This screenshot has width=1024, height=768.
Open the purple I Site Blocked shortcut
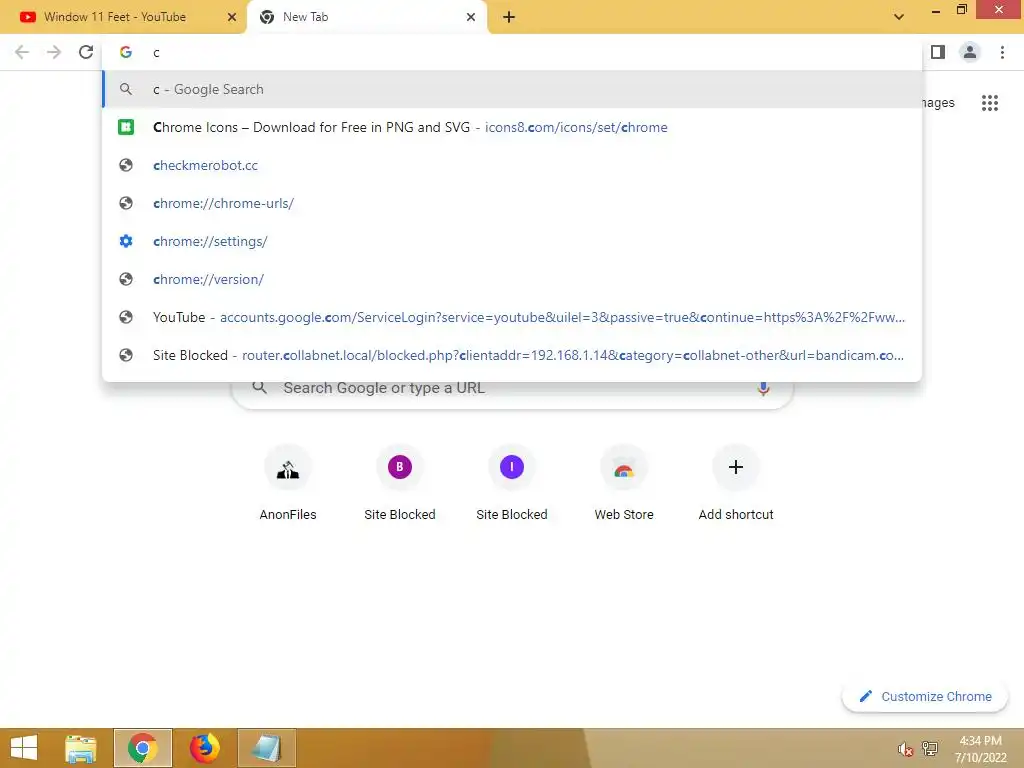[x=512, y=483]
